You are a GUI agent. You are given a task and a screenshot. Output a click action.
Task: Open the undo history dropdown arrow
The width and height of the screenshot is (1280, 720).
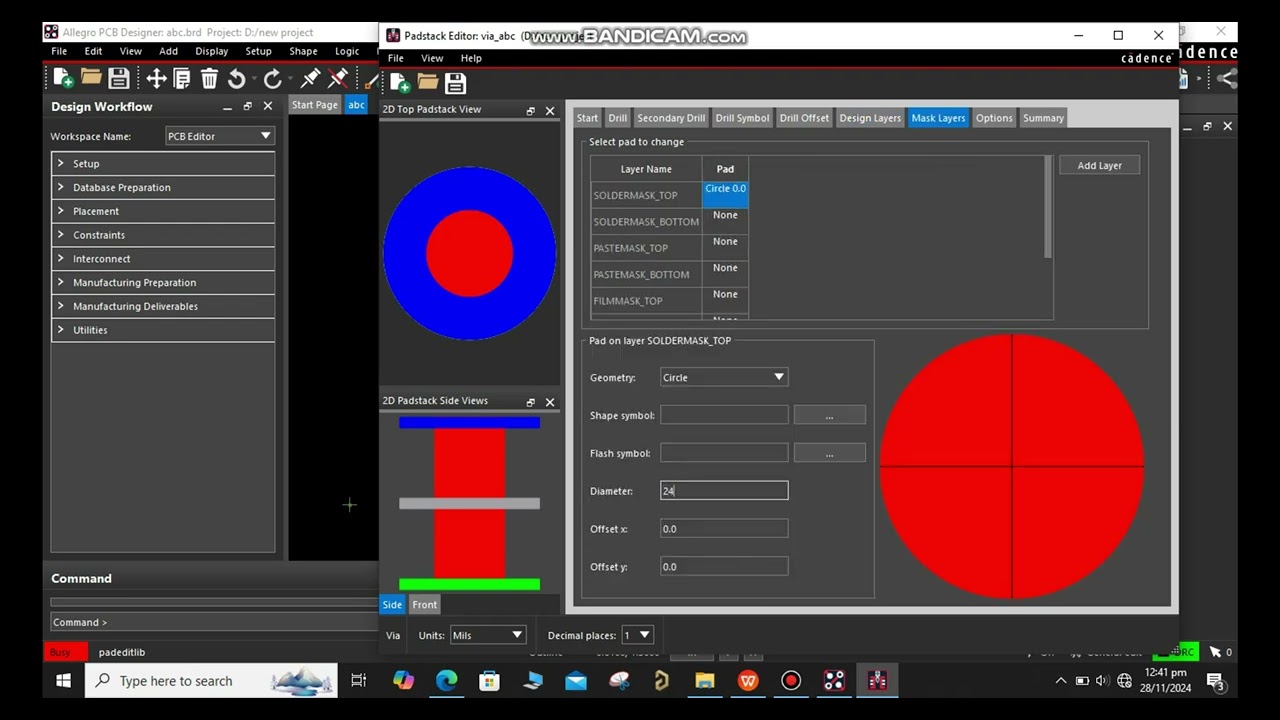point(252,79)
